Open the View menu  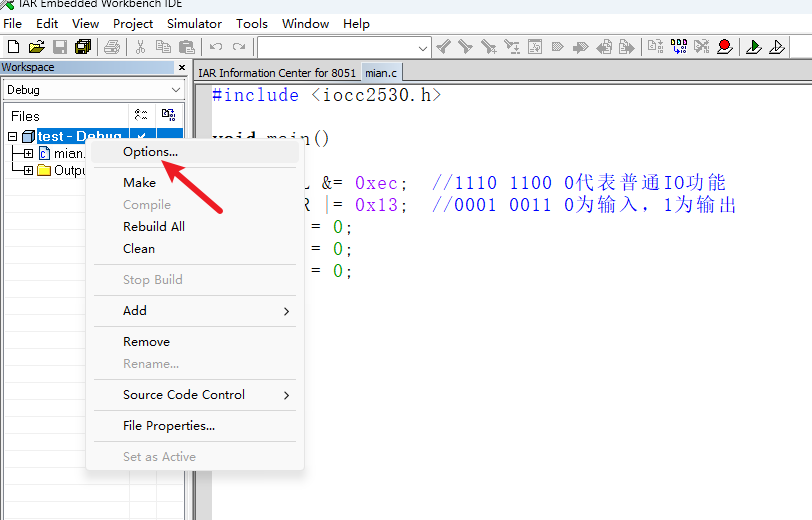tap(85, 24)
